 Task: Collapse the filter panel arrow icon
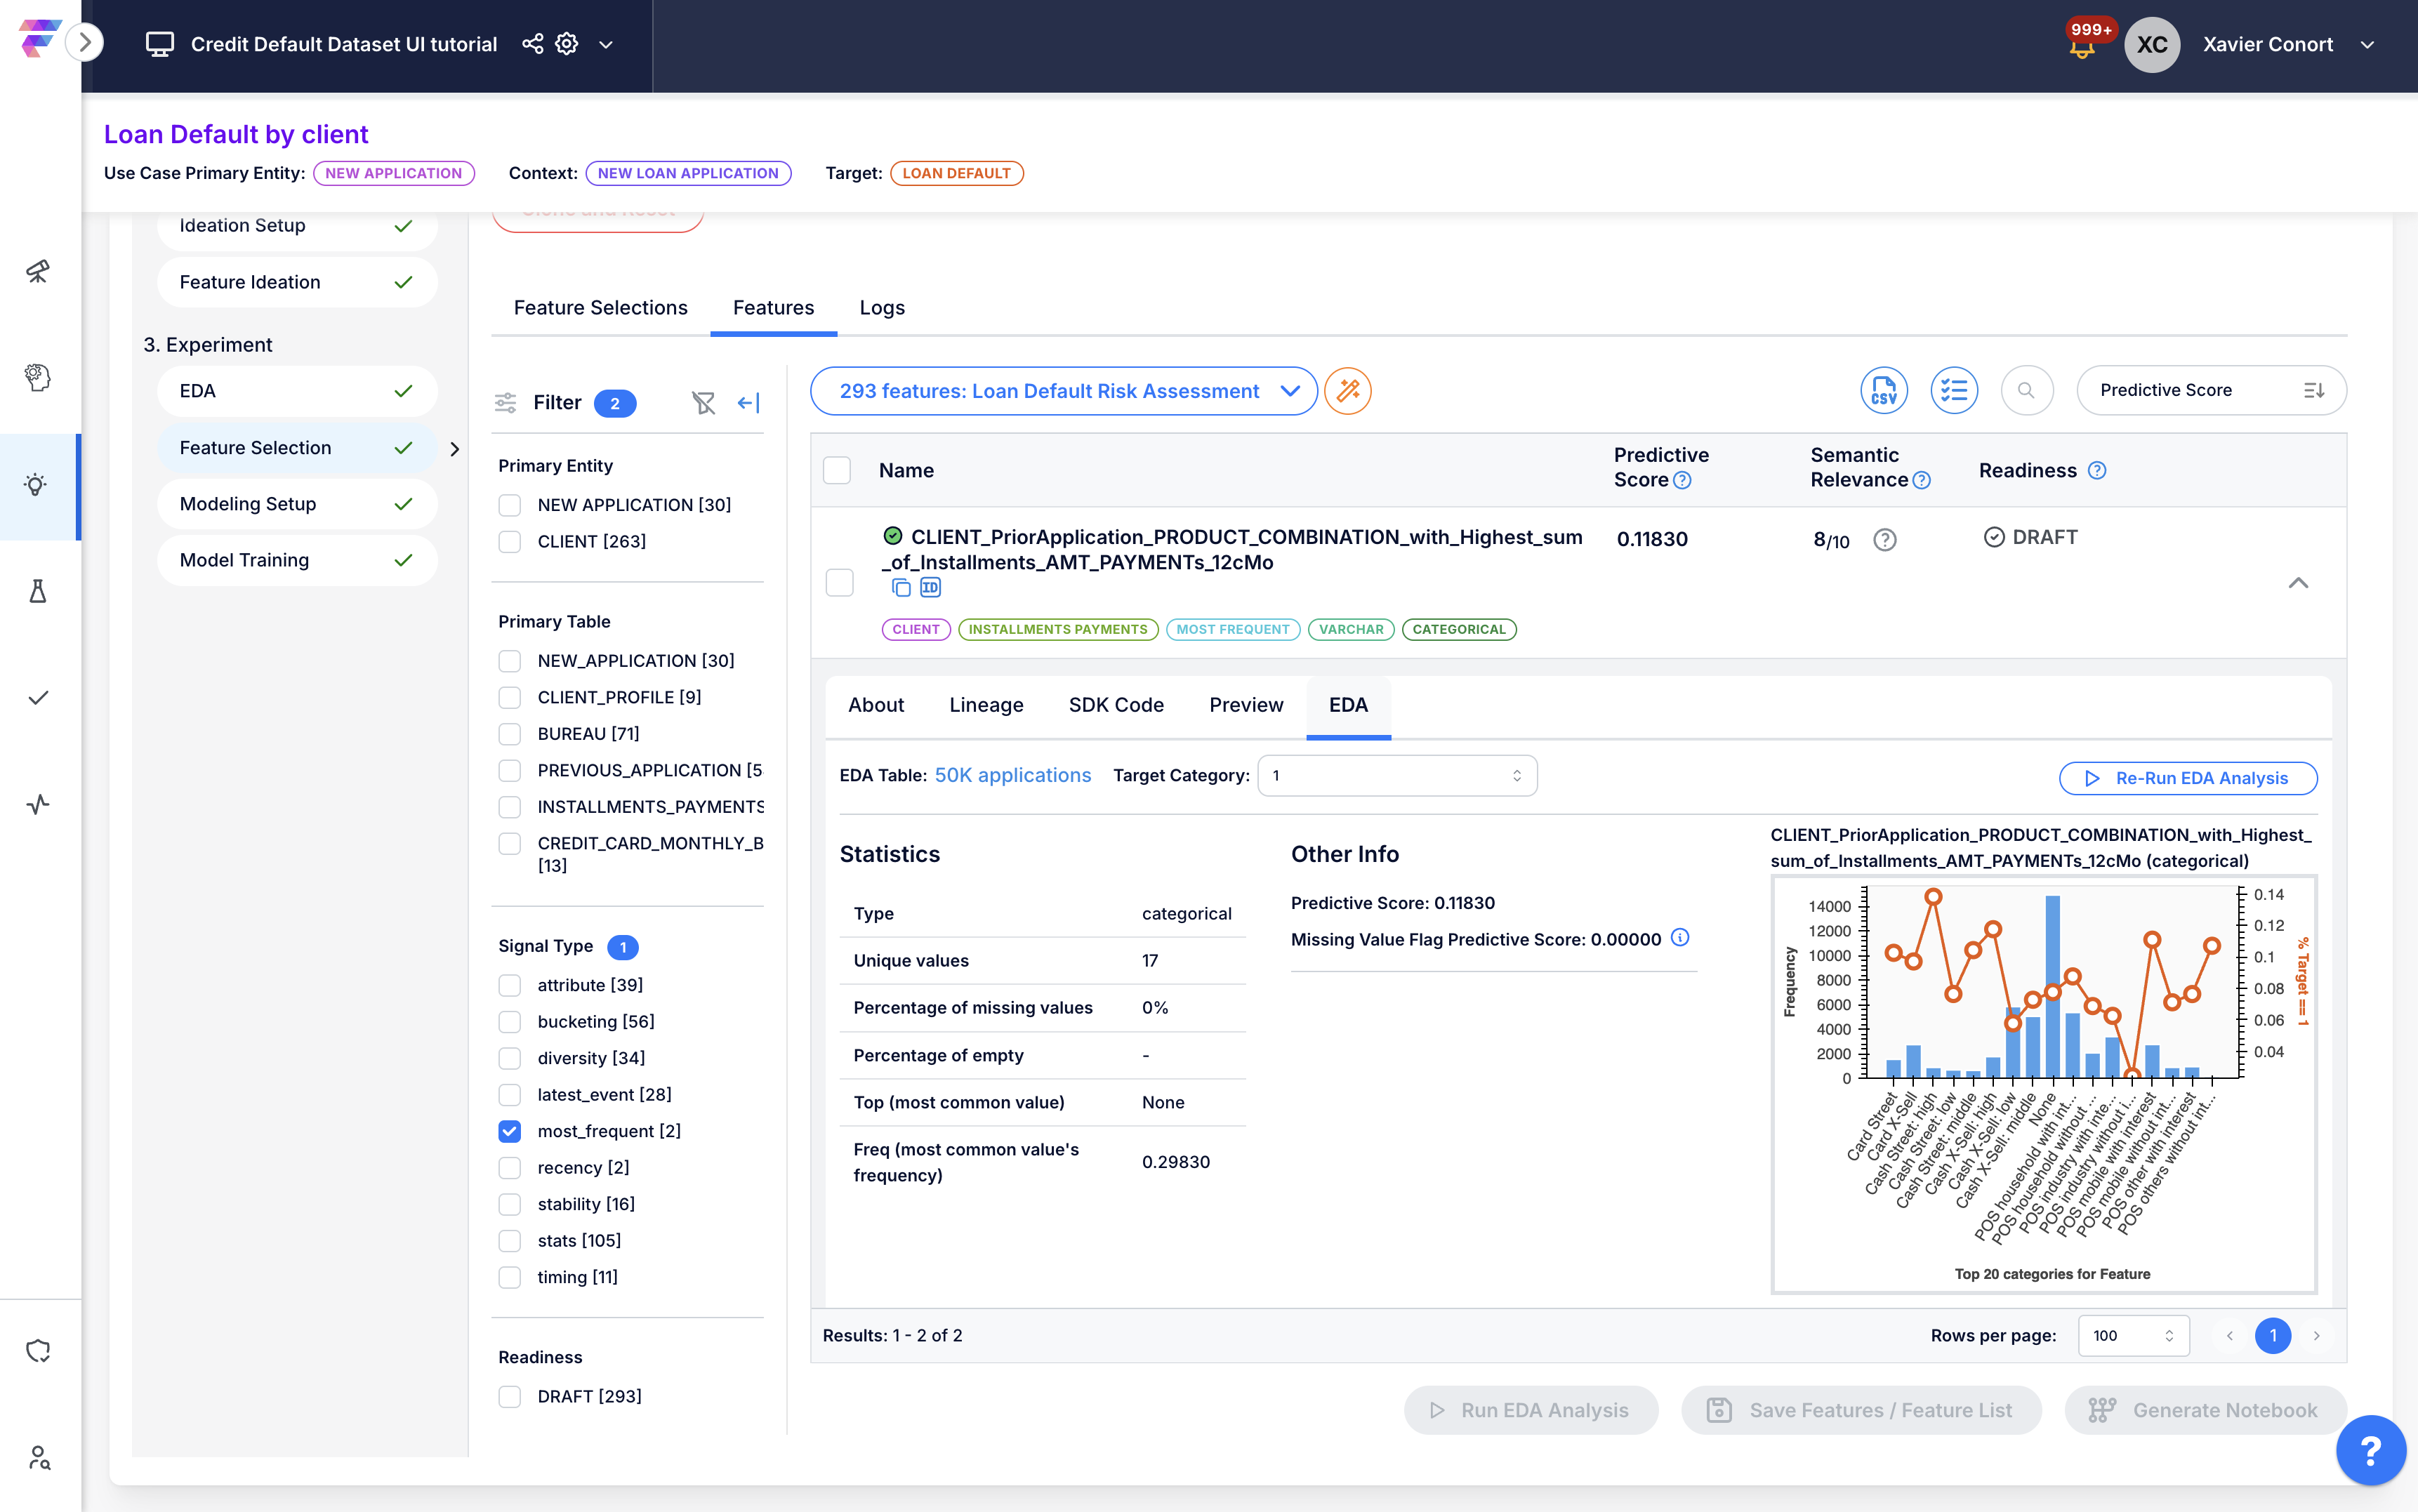(748, 403)
